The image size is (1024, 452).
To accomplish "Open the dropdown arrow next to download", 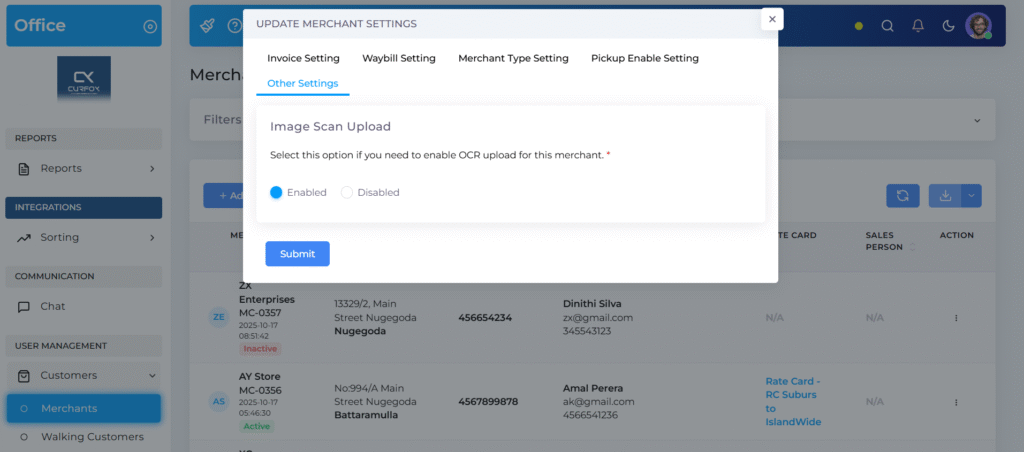I will pos(971,196).
